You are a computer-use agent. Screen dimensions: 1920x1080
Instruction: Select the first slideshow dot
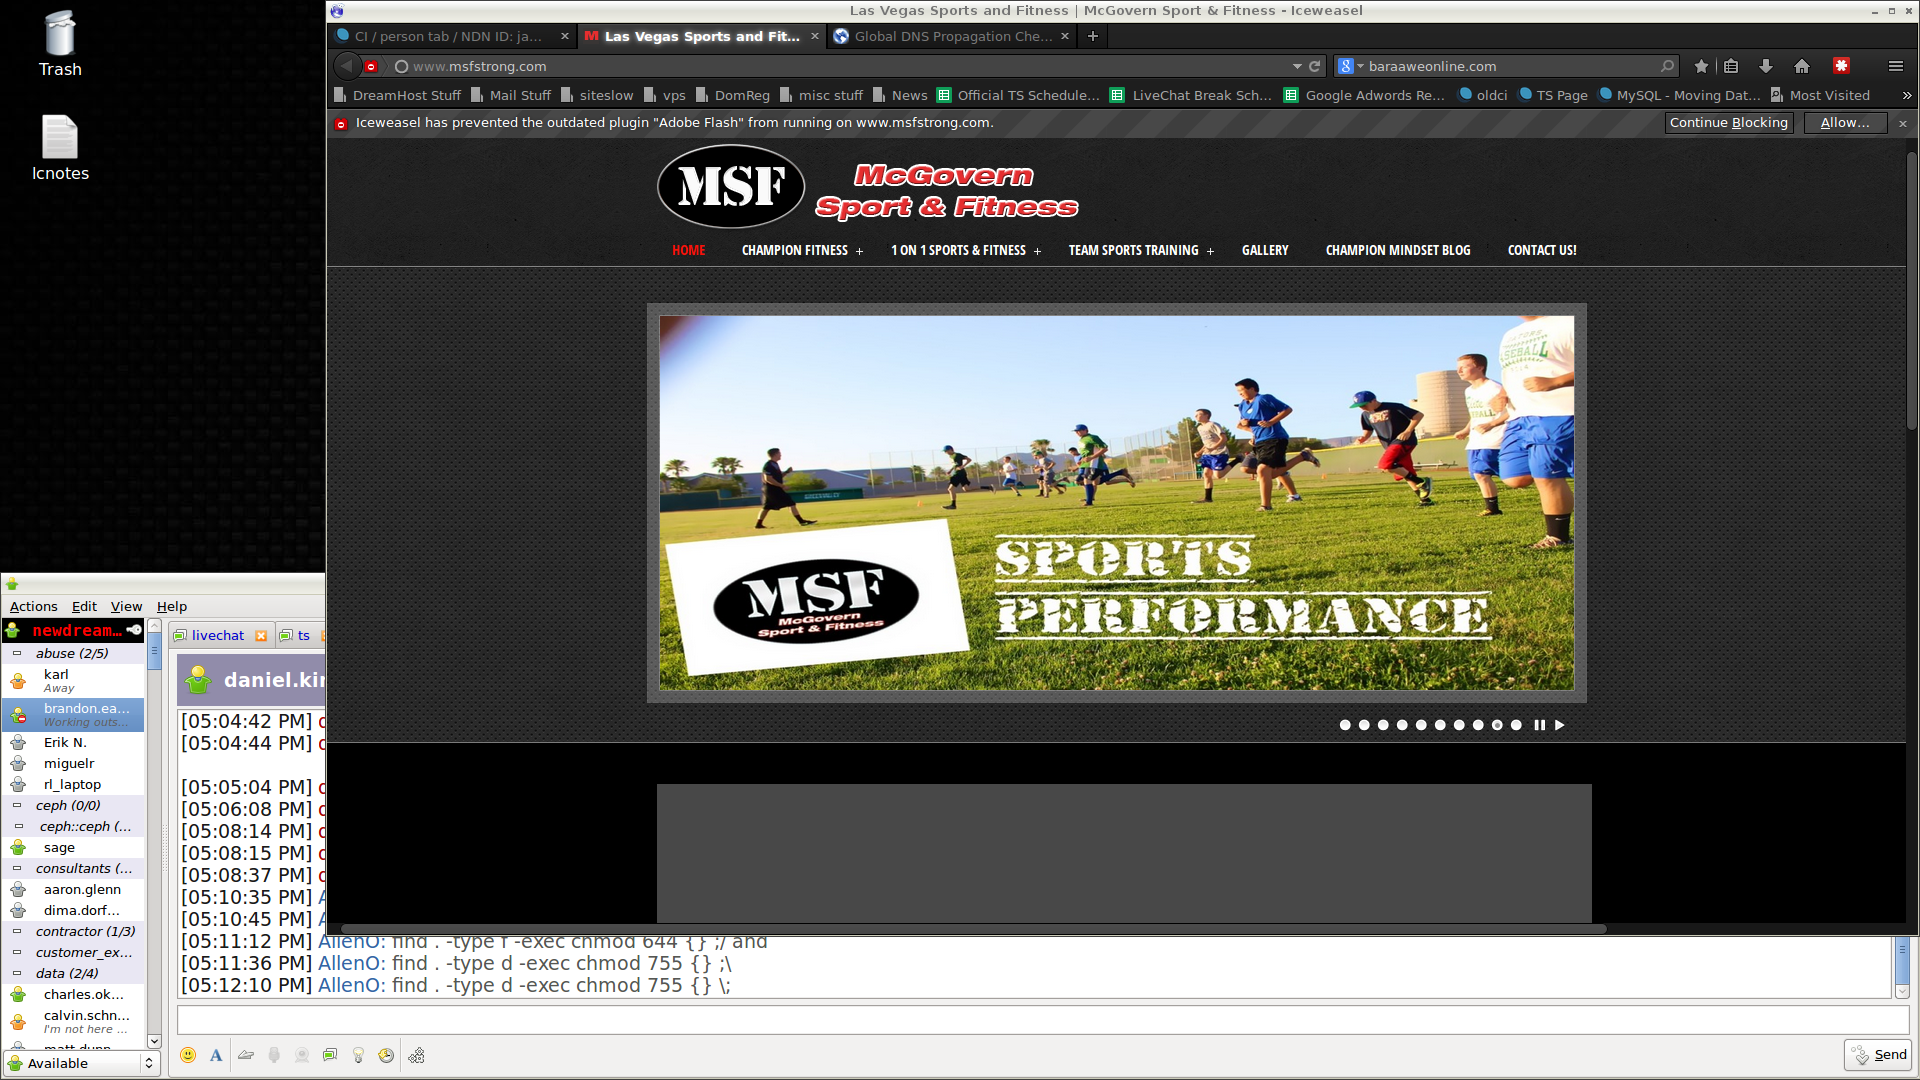(x=1345, y=725)
